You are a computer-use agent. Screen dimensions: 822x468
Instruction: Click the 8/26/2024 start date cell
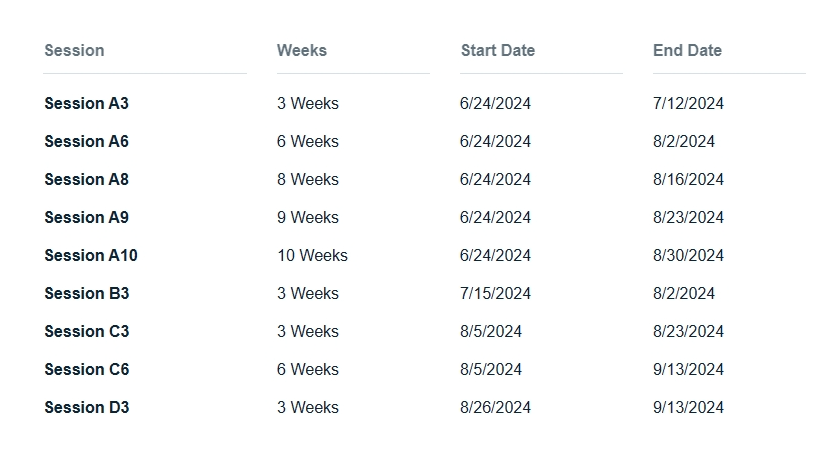(x=496, y=407)
